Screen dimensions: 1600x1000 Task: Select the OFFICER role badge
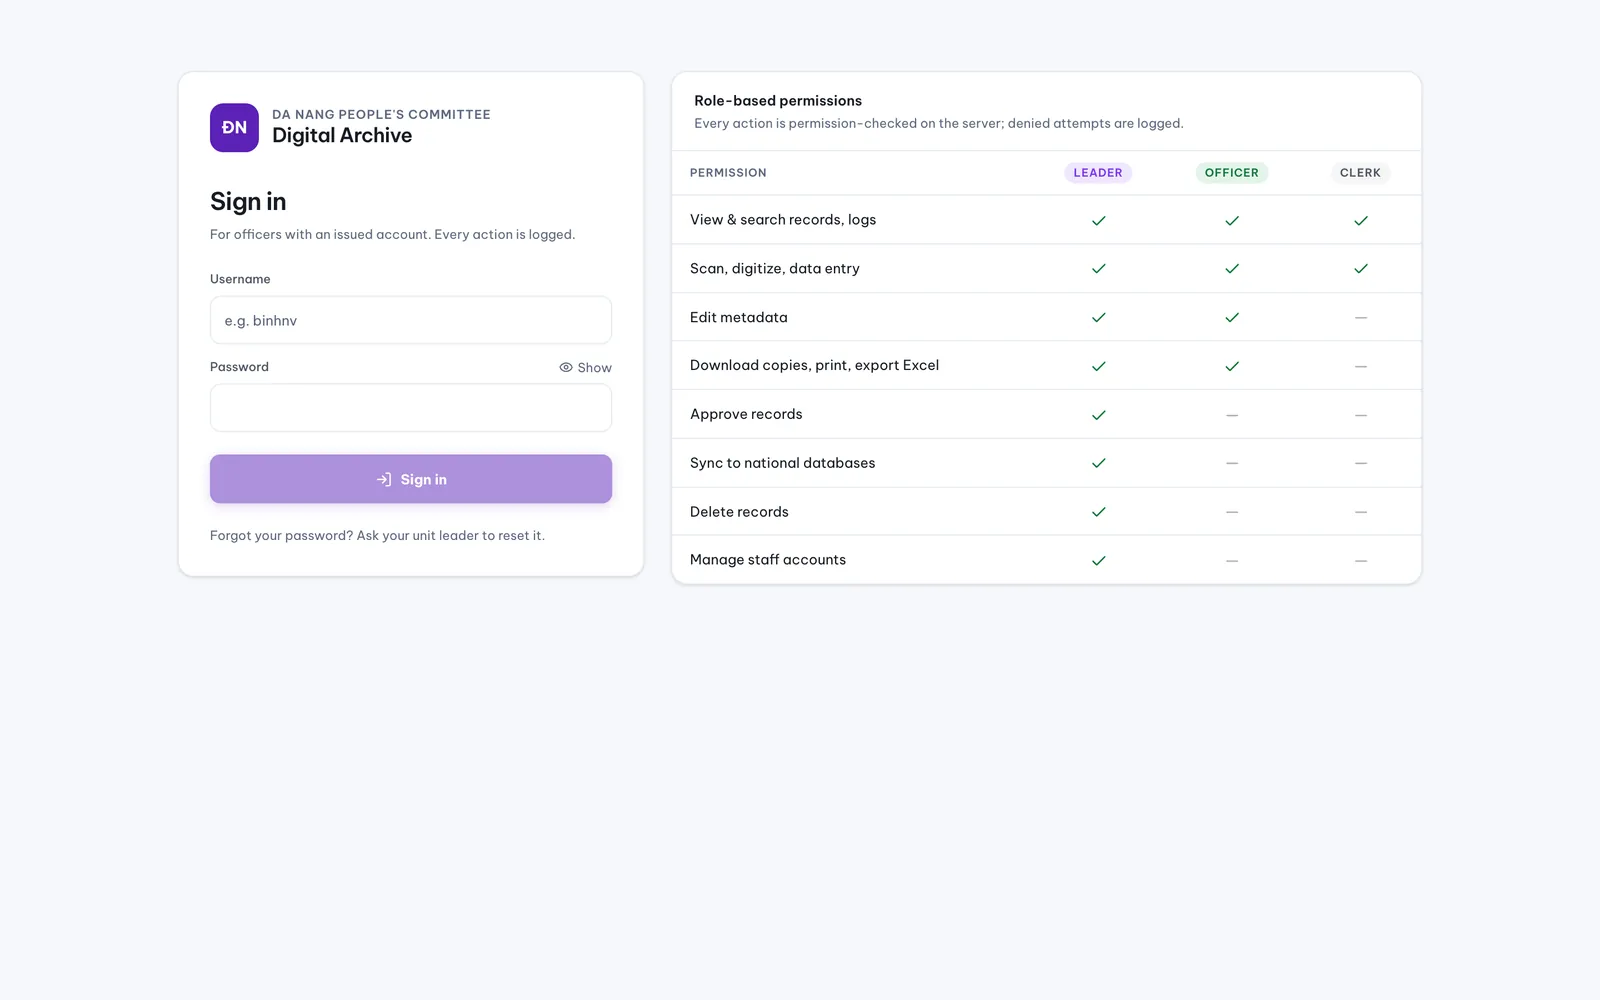(x=1232, y=173)
